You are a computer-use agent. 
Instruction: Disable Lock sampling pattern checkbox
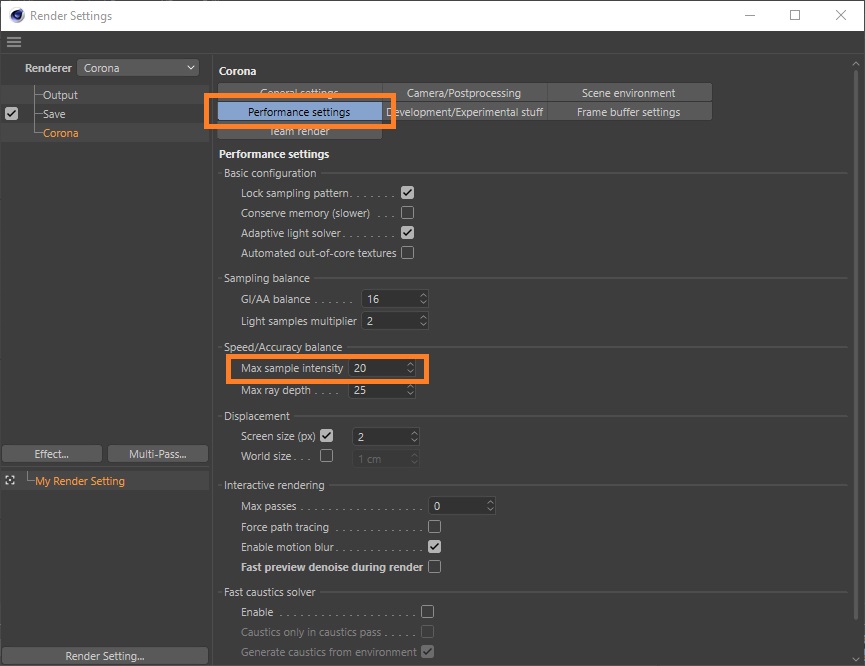pyautogui.click(x=407, y=193)
